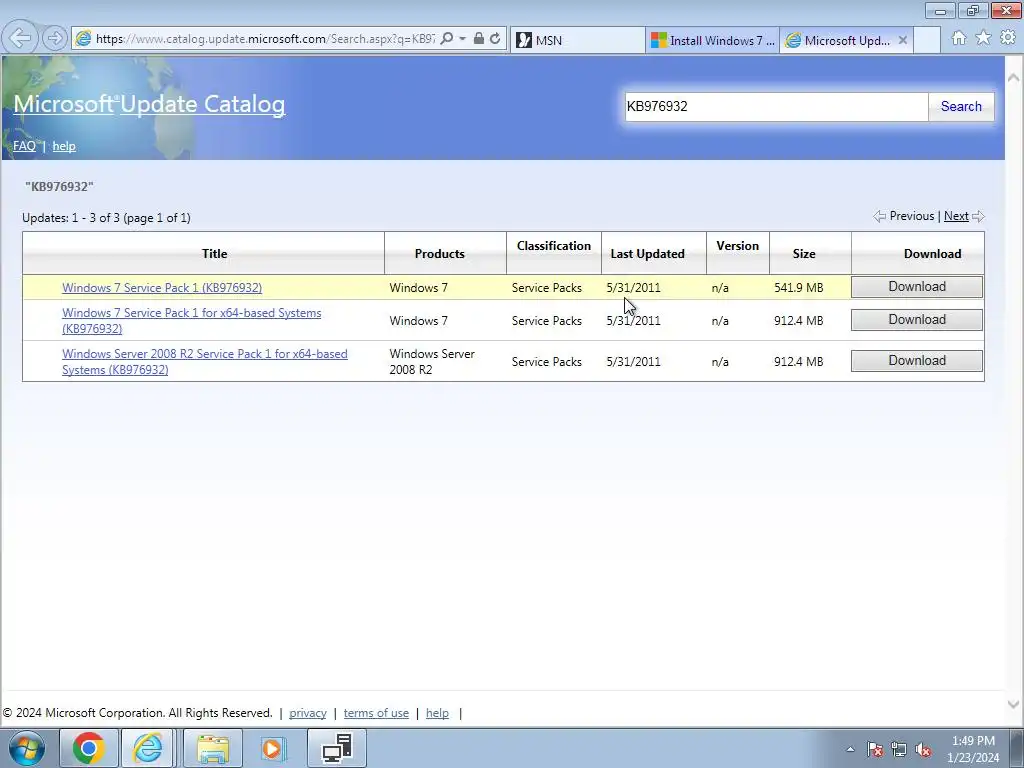This screenshot has height=768, width=1024.
Task: Open the help link under the catalog title
Action: (64, 146)
